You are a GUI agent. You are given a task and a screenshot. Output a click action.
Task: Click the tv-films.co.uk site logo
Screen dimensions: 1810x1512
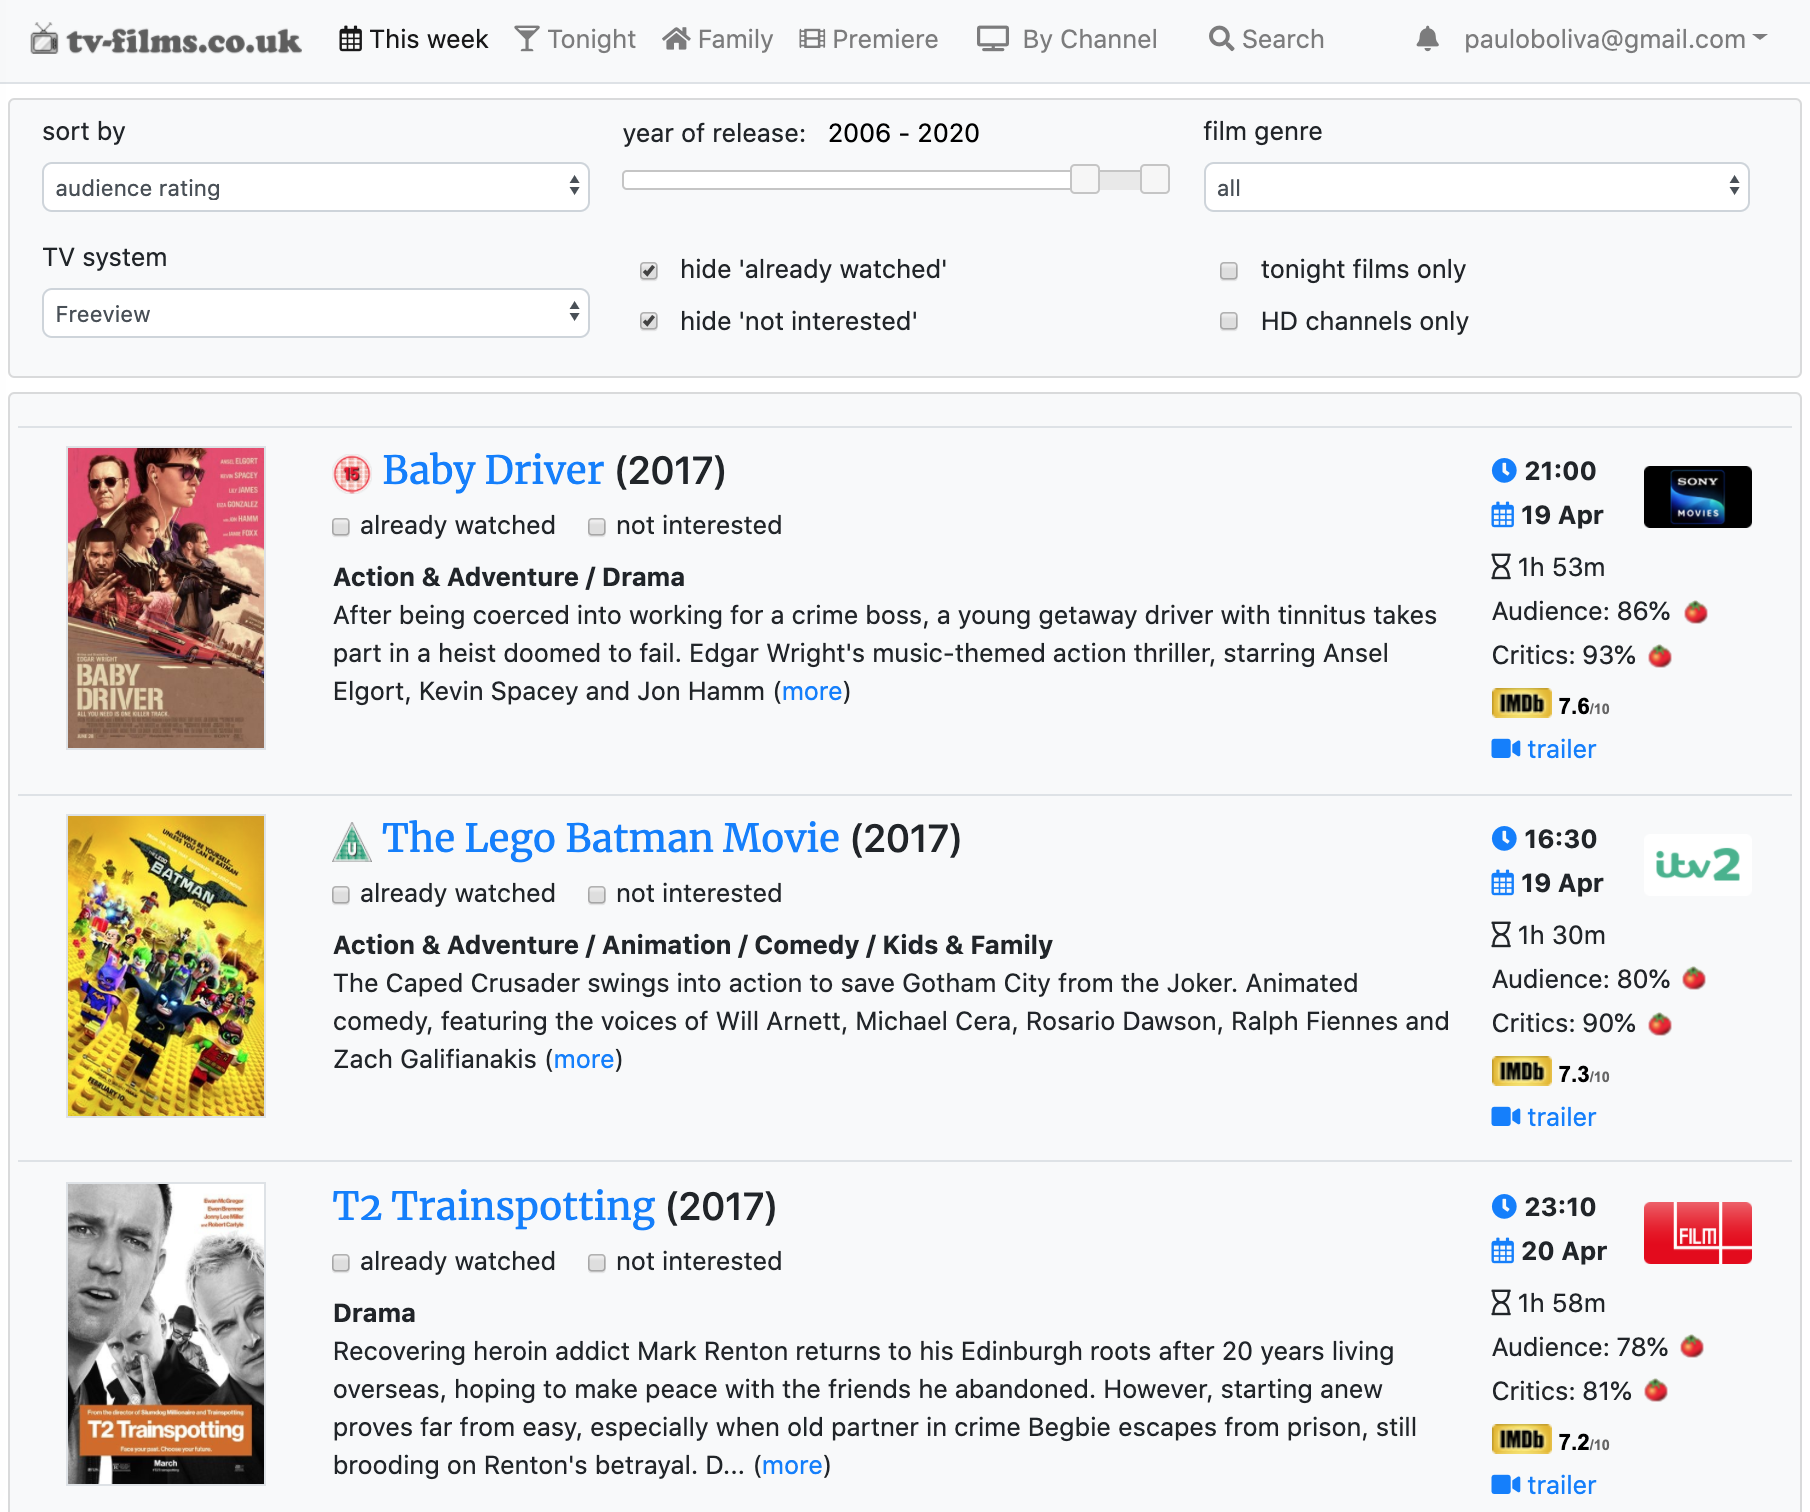tap(166, 40)
